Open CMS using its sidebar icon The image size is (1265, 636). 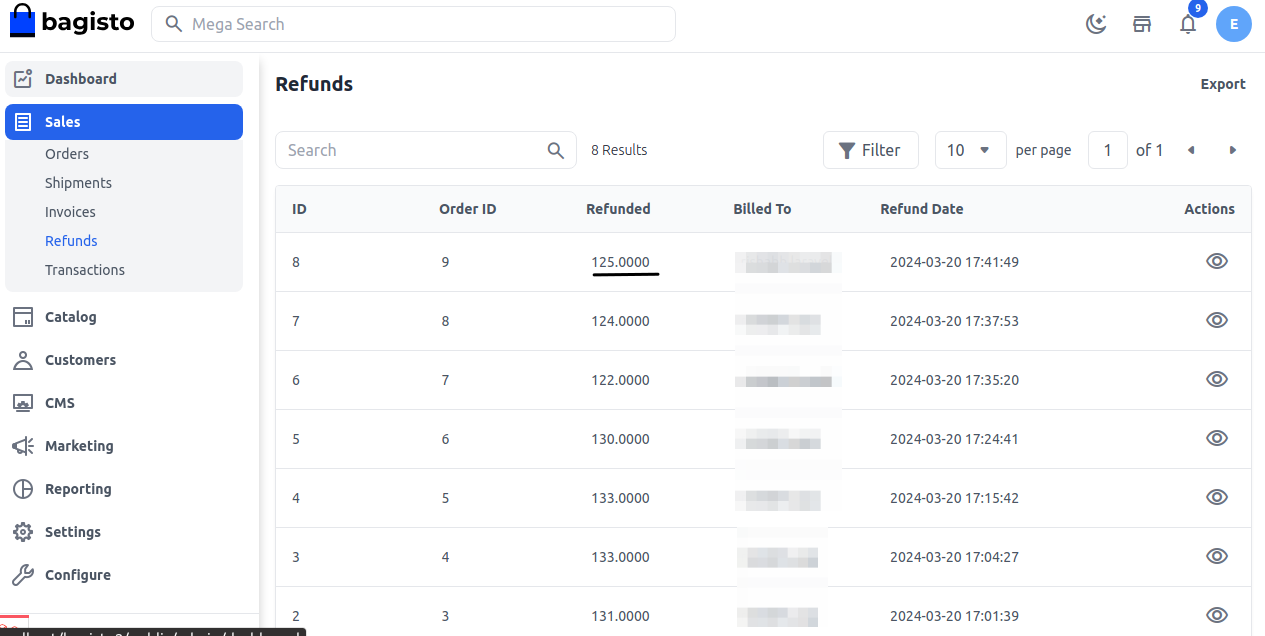click(x=22, y=403)
